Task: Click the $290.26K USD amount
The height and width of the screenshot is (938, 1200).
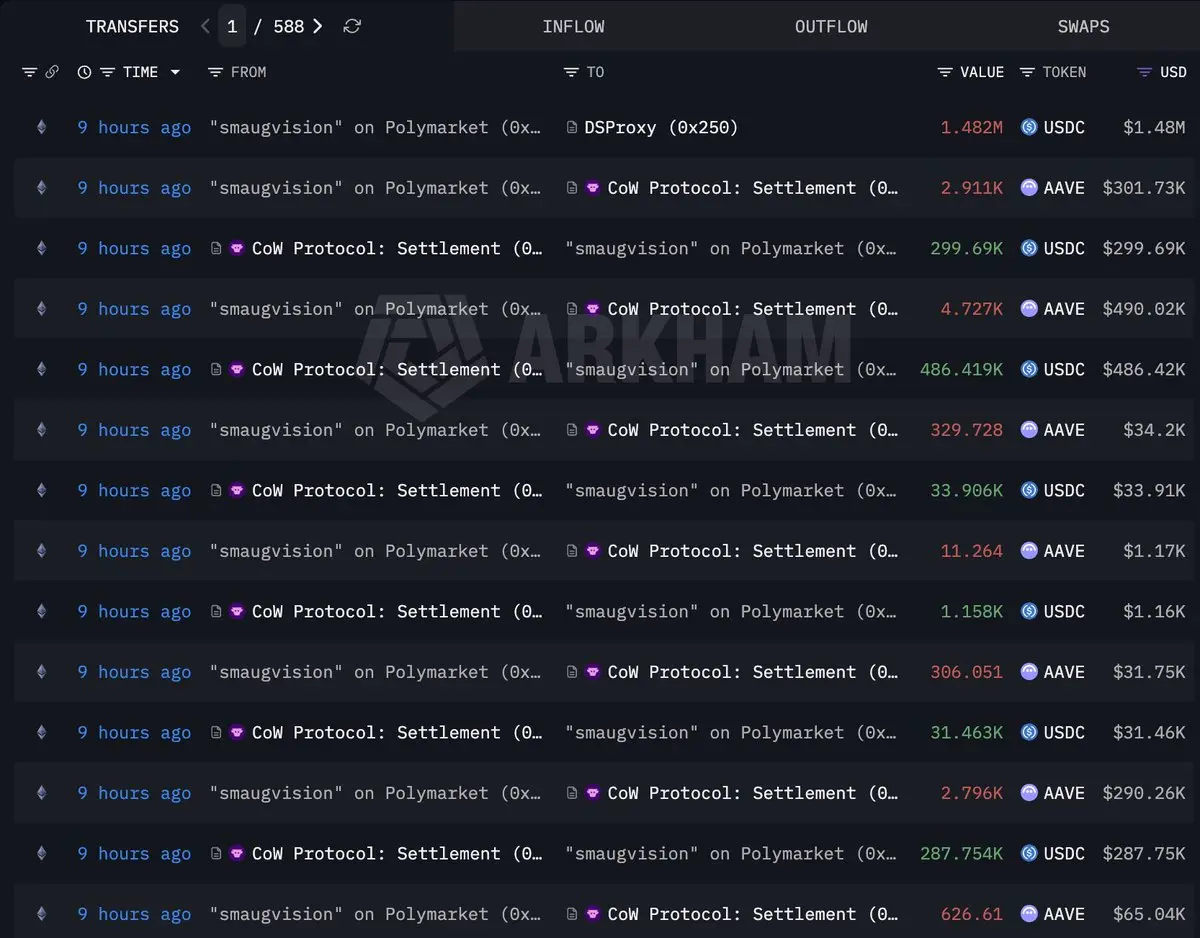Action: pos(1144,793)
